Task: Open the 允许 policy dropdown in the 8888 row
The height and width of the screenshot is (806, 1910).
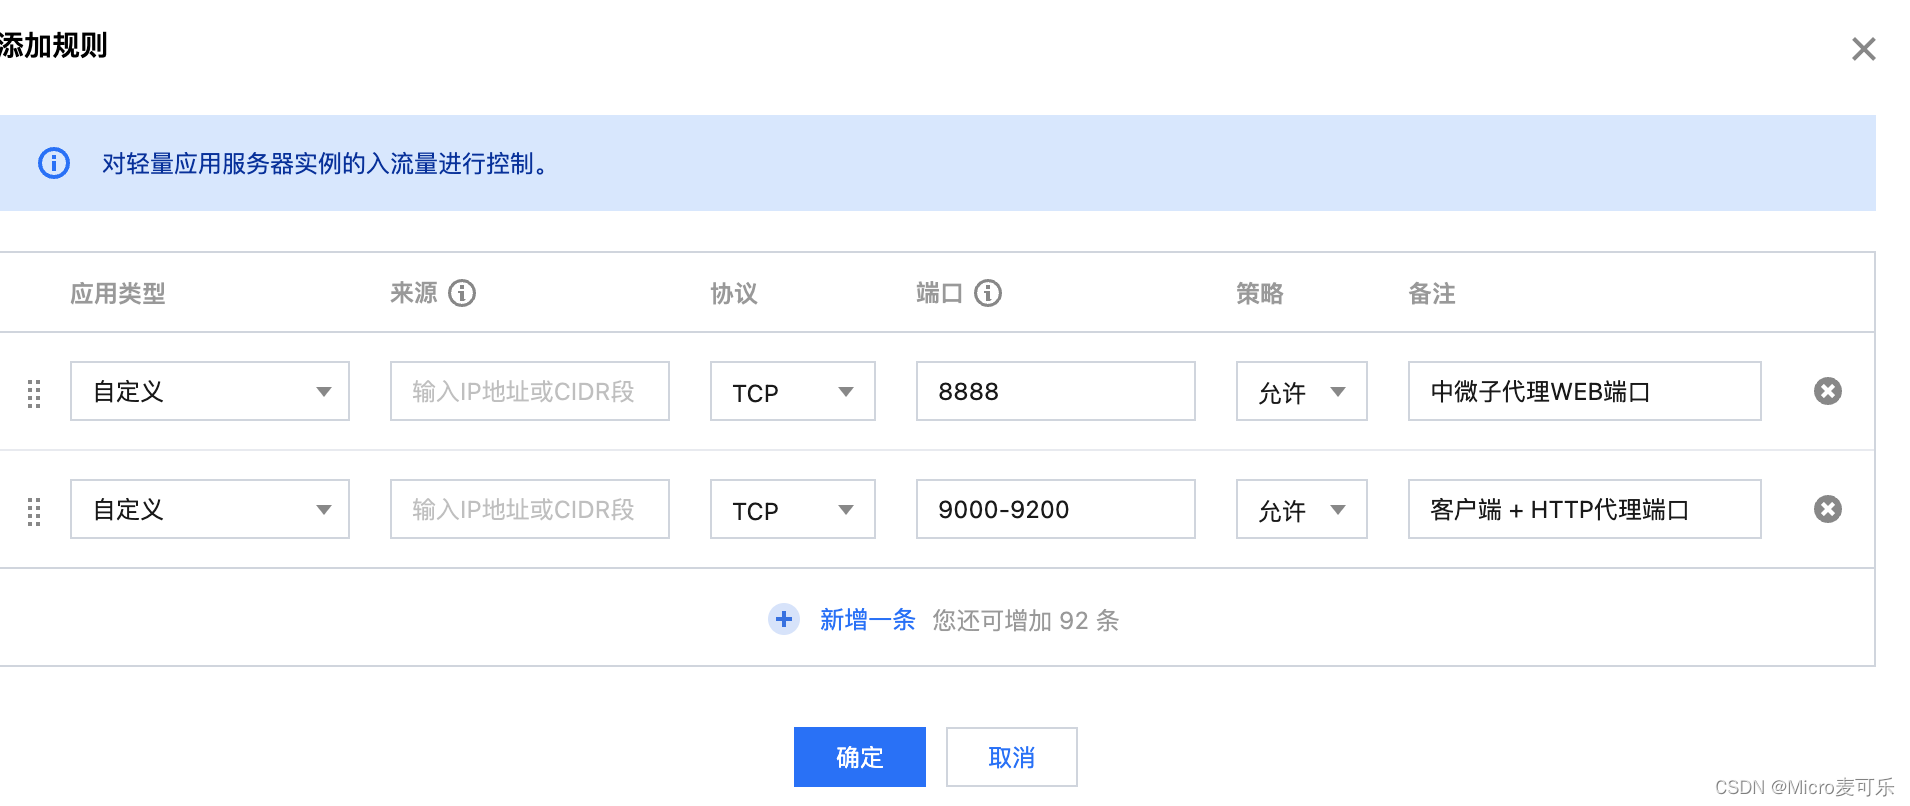Action: tap(1302, 391)
